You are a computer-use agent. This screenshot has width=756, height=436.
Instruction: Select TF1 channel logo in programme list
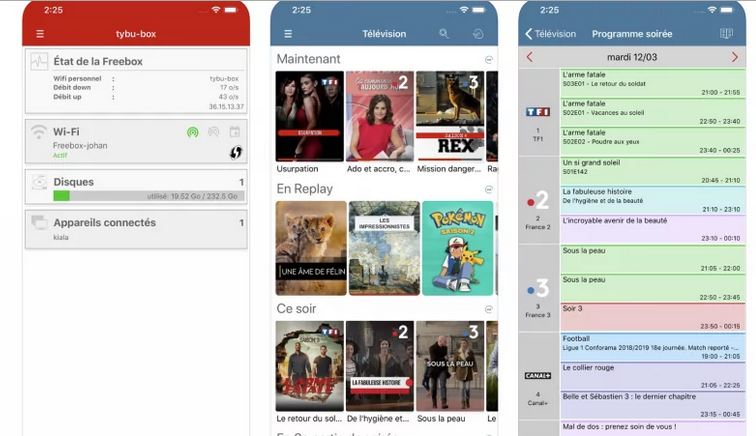click(538, 112)
